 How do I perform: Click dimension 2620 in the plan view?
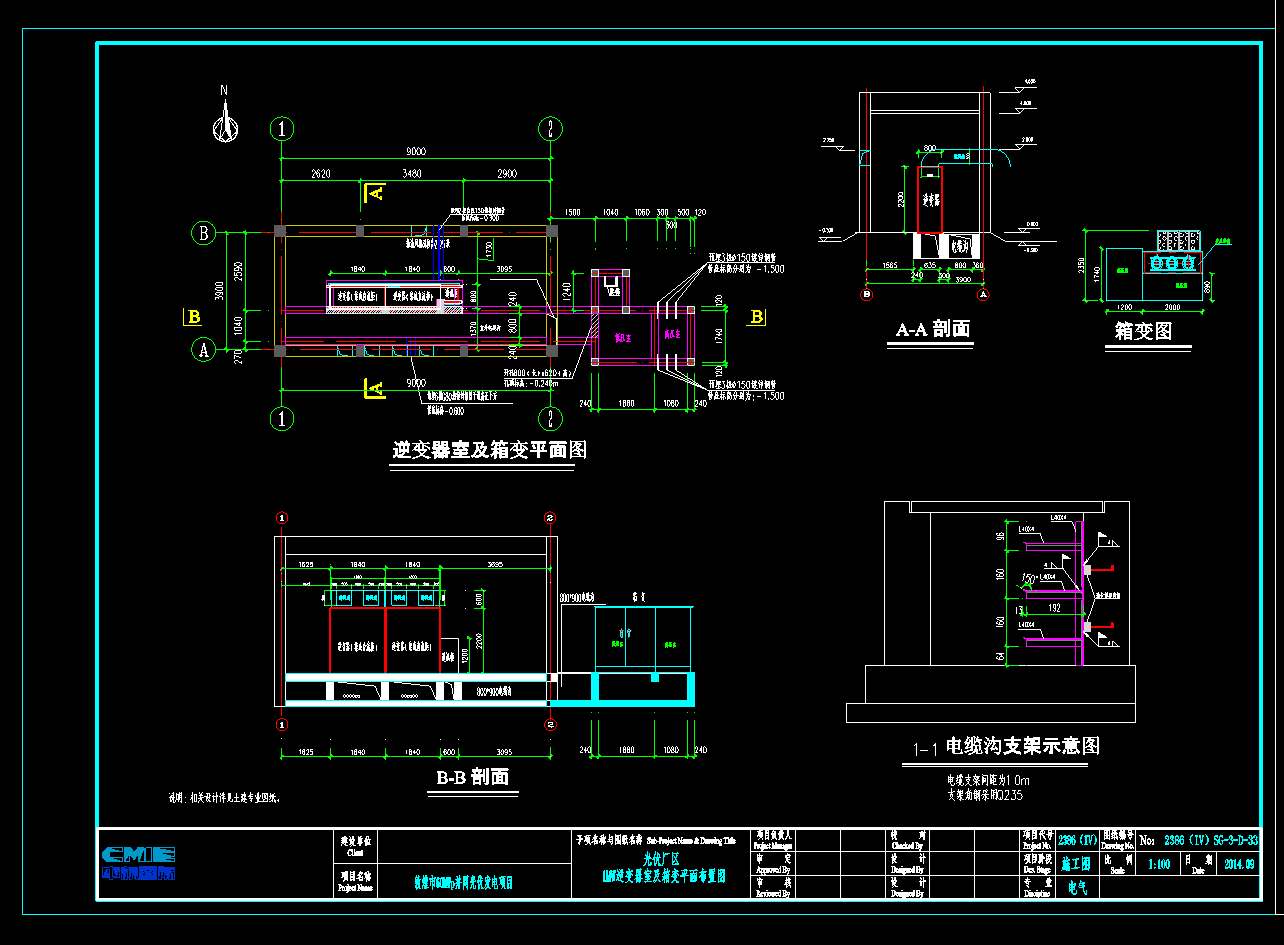pyautogui.click(x=320, y=174)
